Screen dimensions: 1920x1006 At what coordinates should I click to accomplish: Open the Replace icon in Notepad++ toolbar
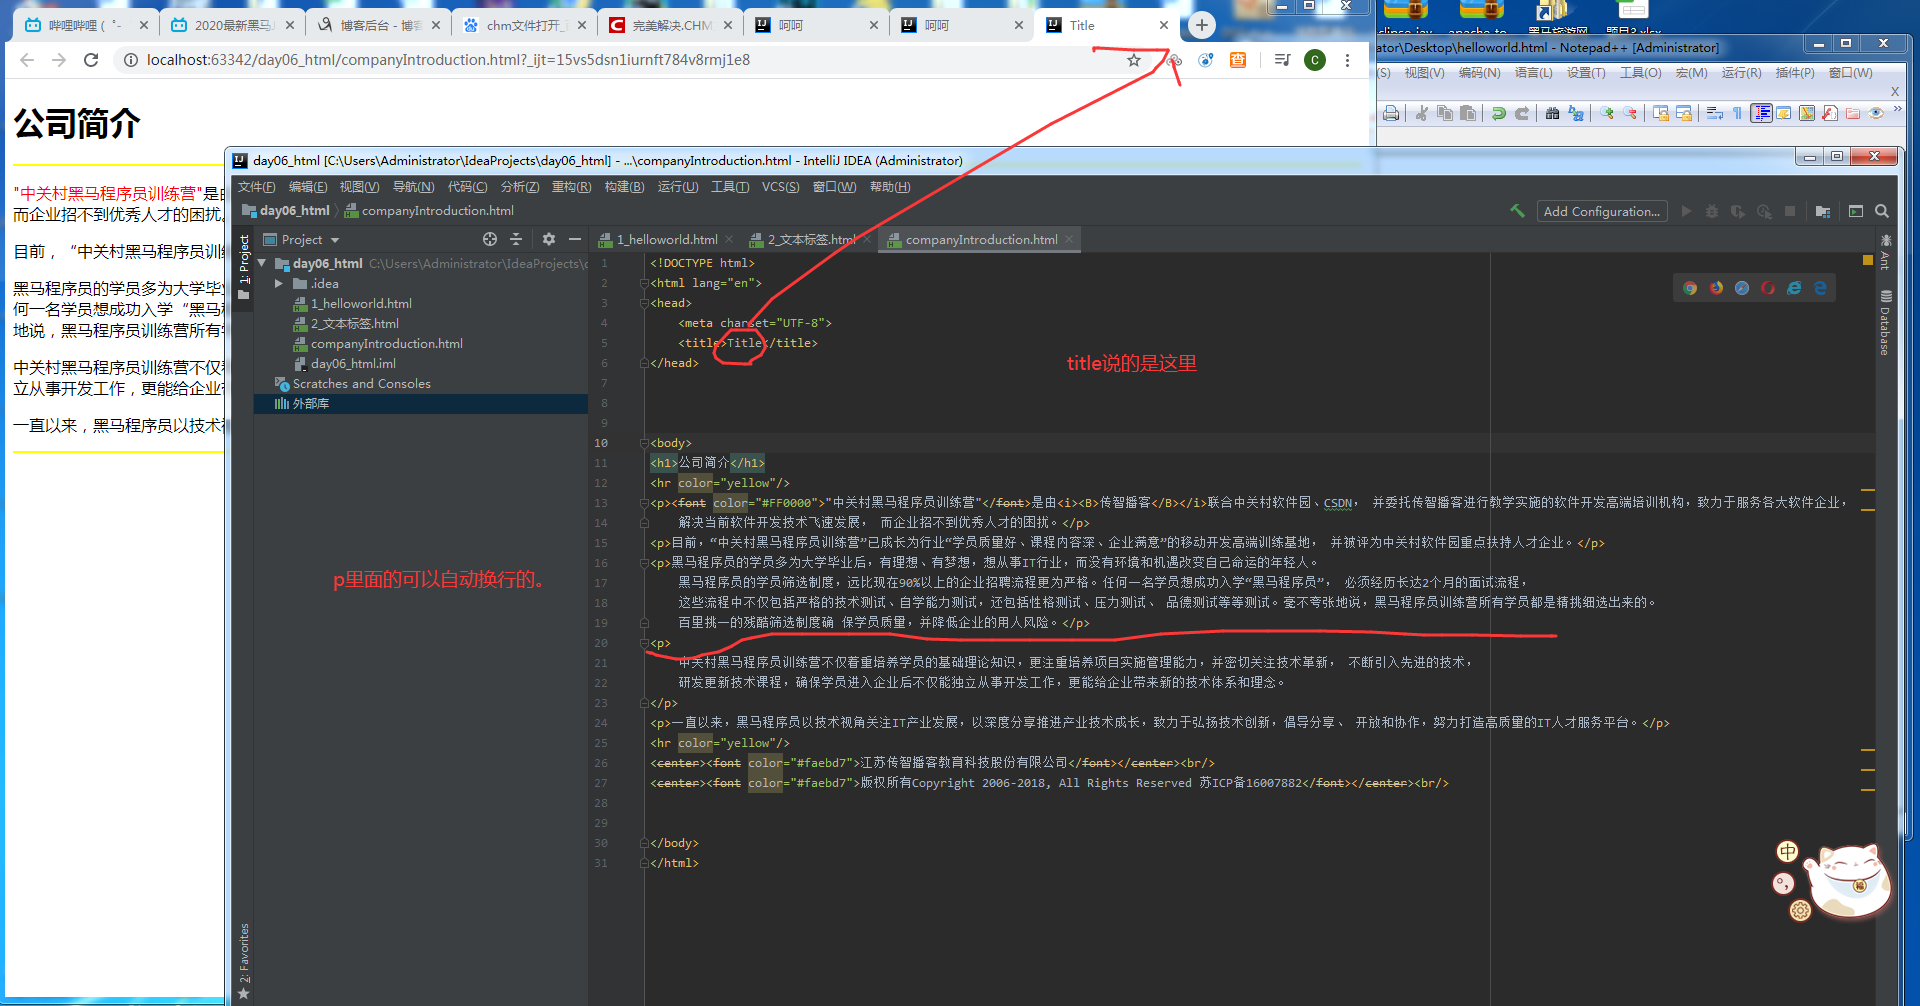click(1576, 113)
